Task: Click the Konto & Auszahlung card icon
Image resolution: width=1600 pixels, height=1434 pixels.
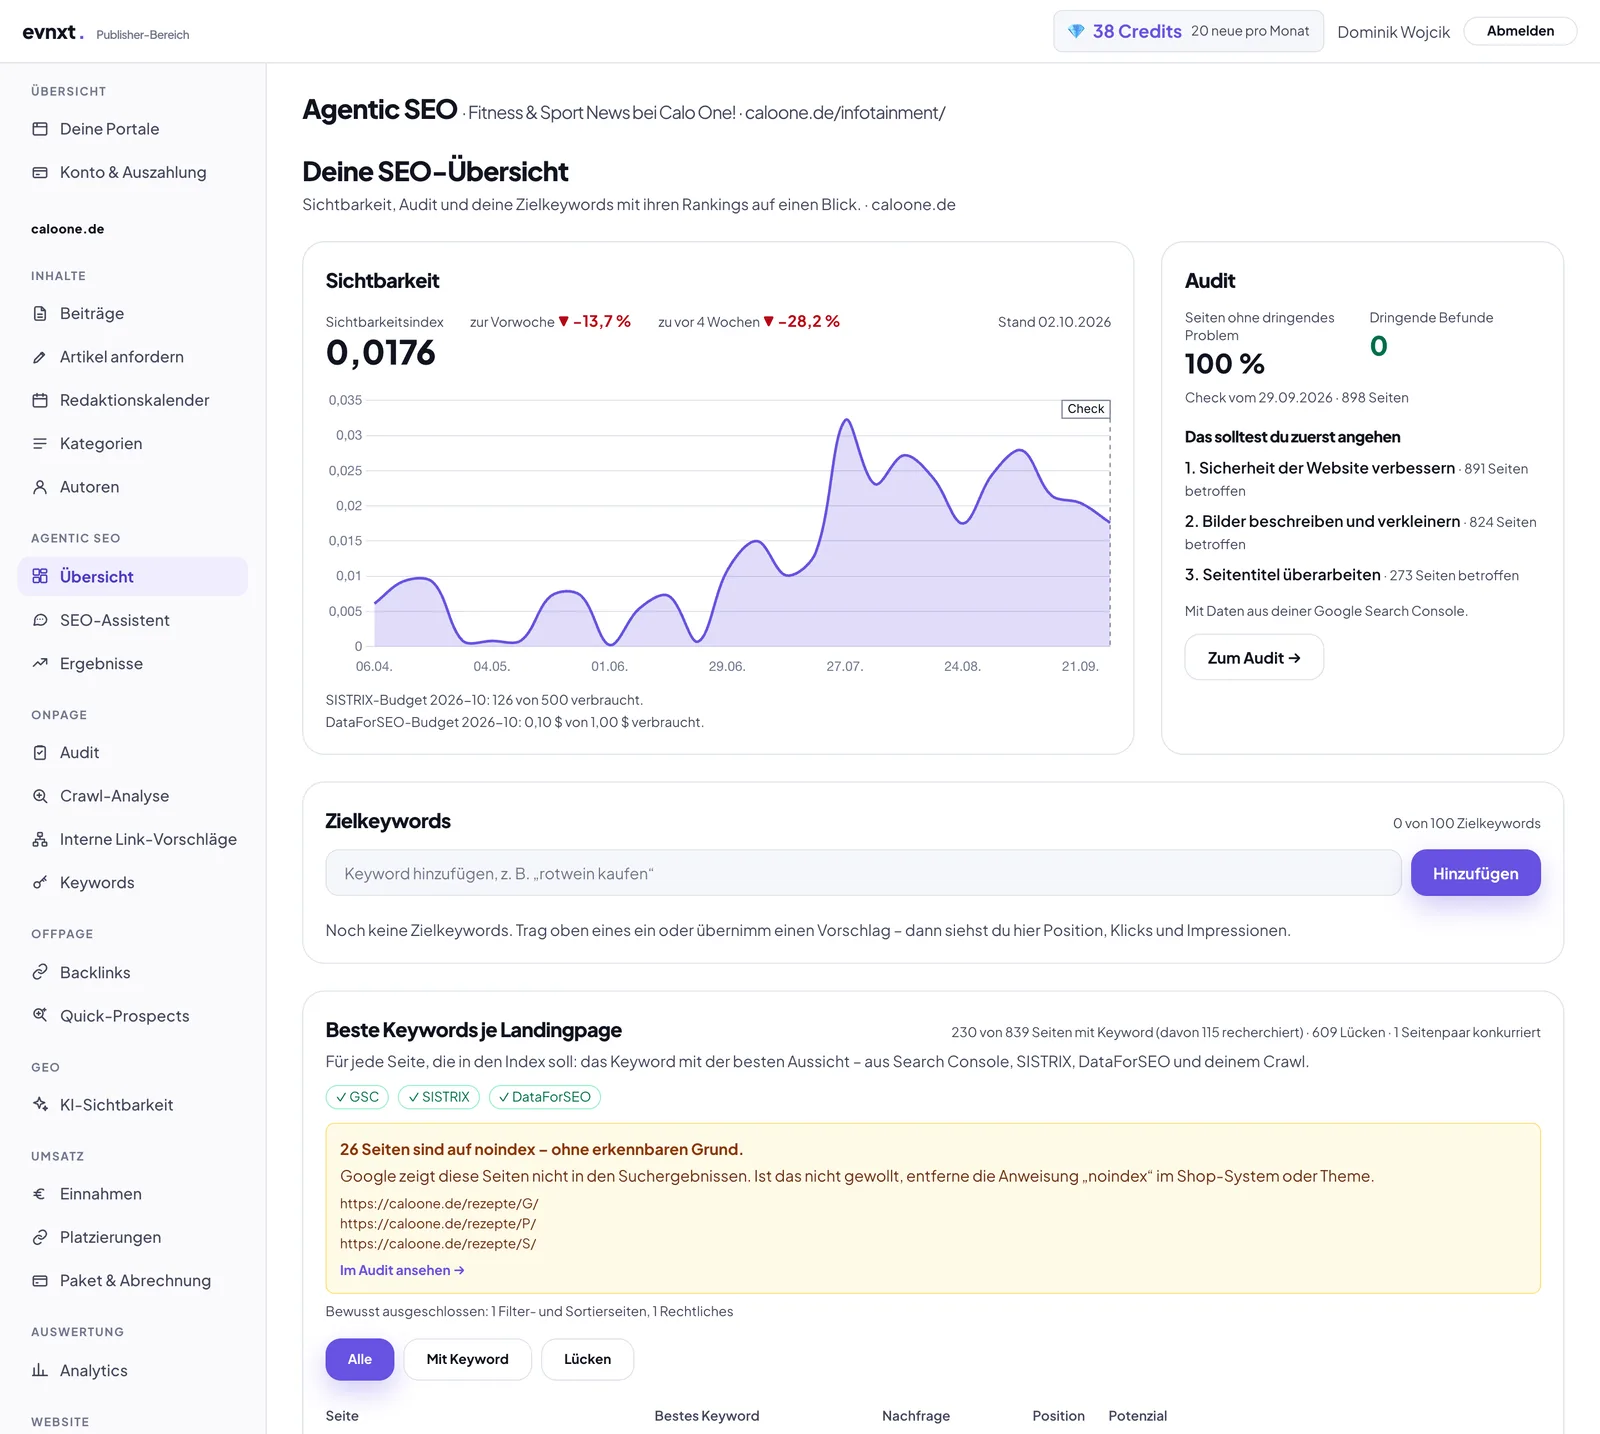Action: pyautogui.click(x=40, y=172)
